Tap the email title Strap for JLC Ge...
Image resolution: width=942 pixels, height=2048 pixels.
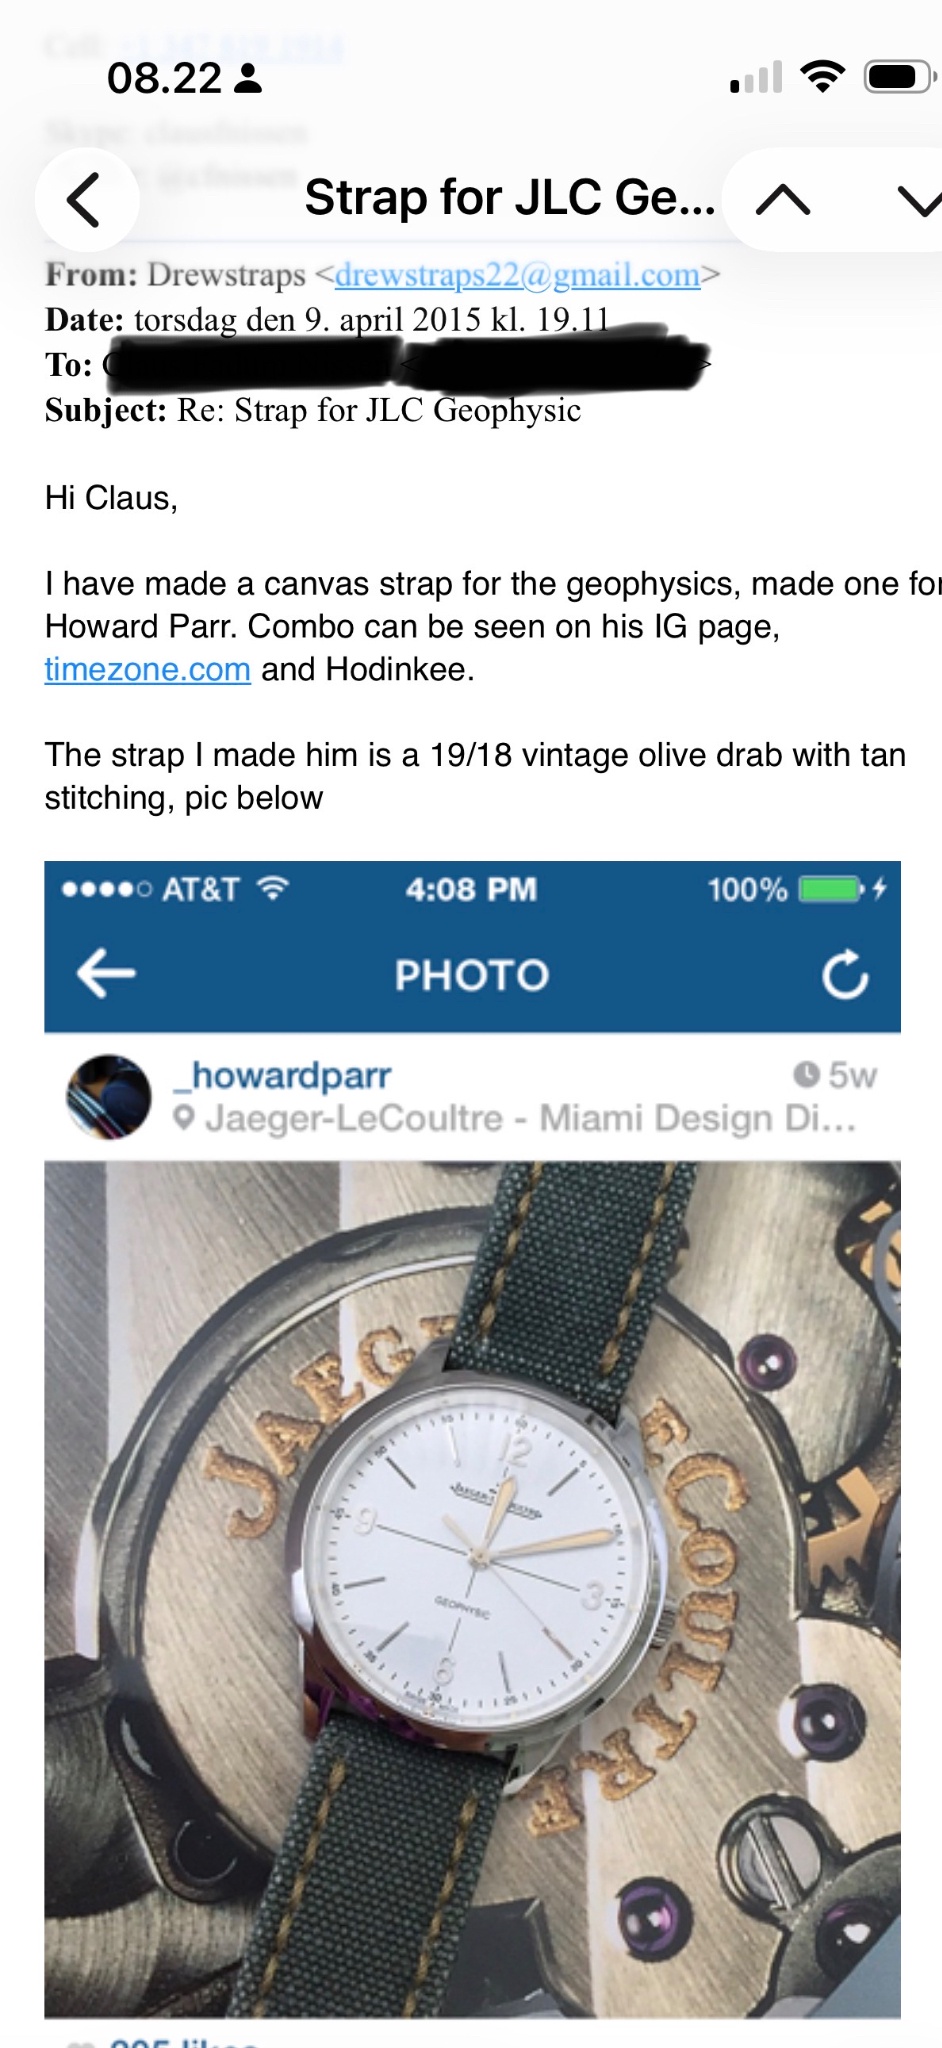coord(510,197)
